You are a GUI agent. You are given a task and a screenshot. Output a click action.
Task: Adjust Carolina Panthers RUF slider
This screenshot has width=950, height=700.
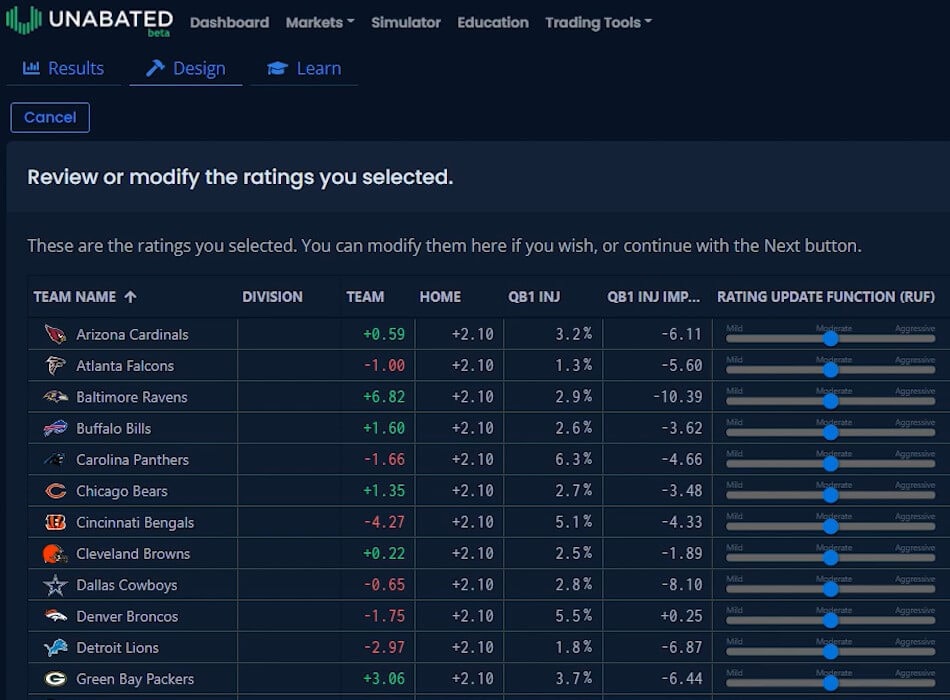pyautogui.click(x=830, y=464)
